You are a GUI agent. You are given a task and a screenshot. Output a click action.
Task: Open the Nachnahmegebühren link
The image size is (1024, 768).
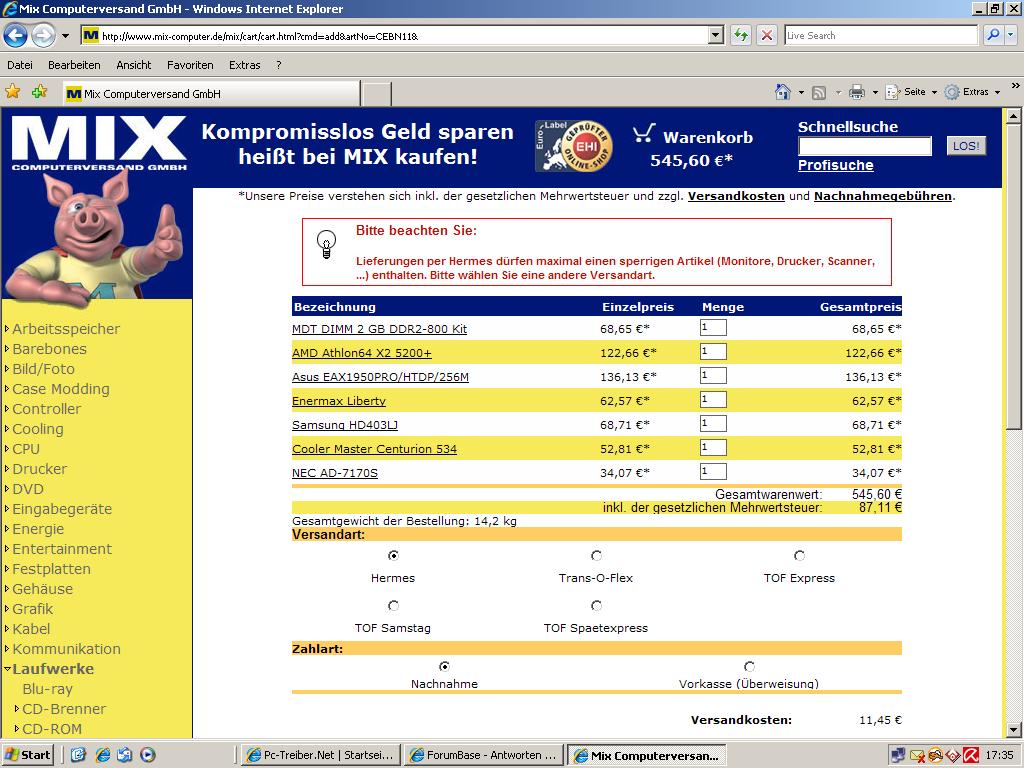tap(883, 196)
